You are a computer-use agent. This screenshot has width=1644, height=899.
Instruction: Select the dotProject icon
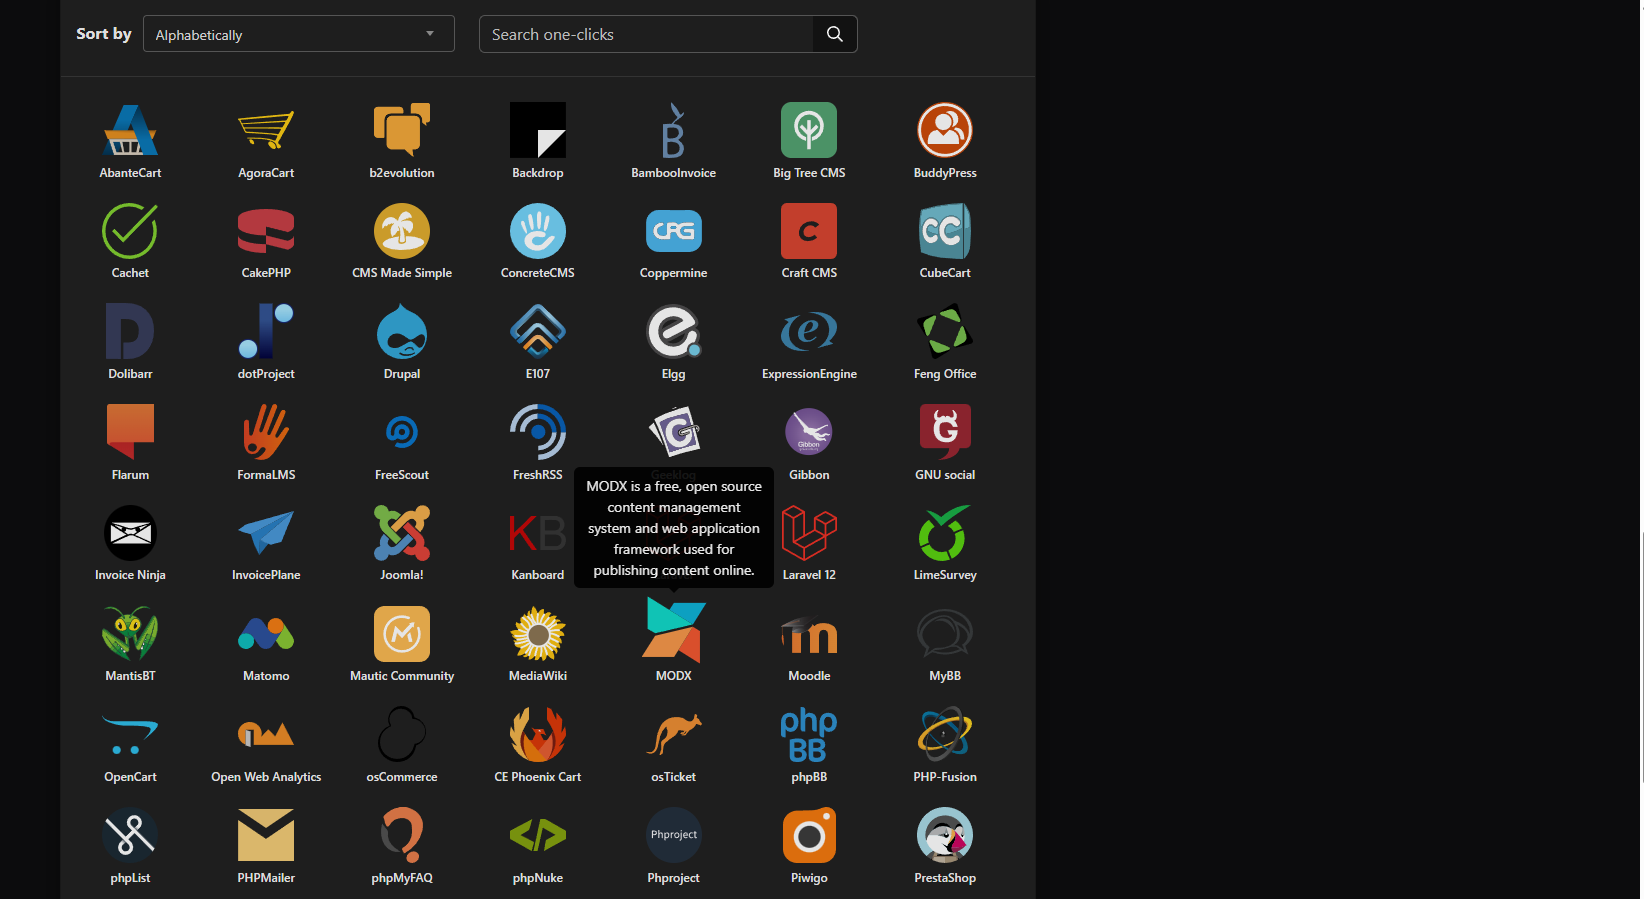click(266, 332)
